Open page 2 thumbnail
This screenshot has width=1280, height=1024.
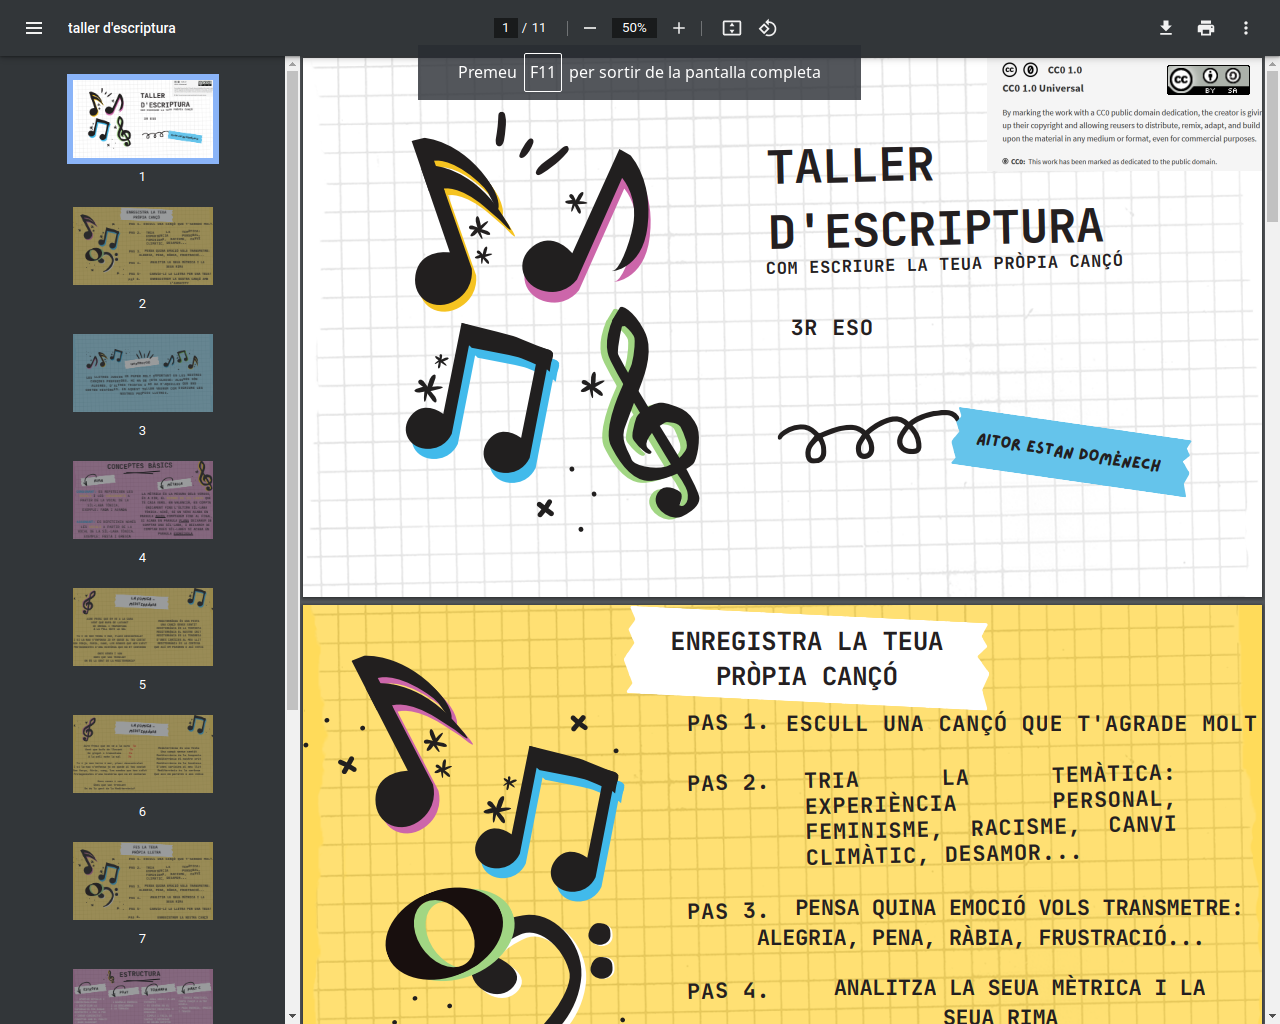point(143,246)
